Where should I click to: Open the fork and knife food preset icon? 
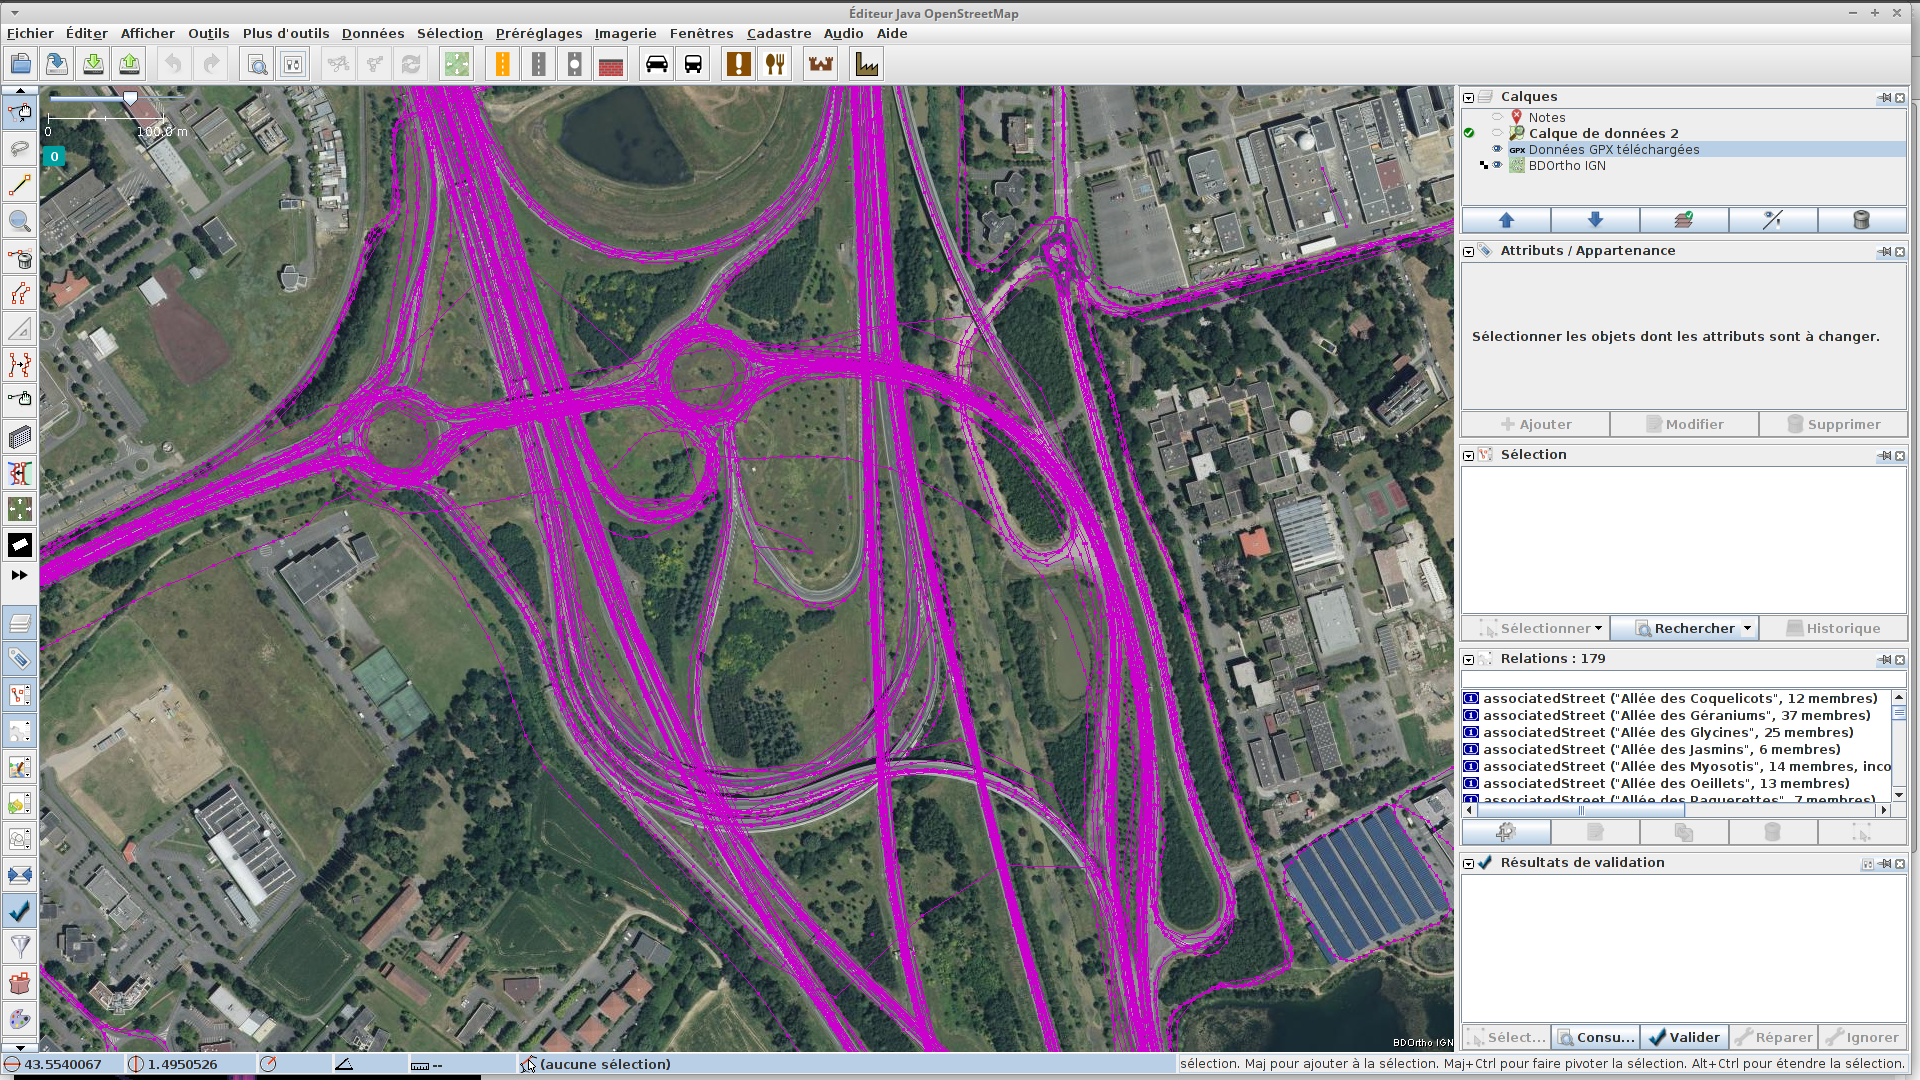pos(775,64)
